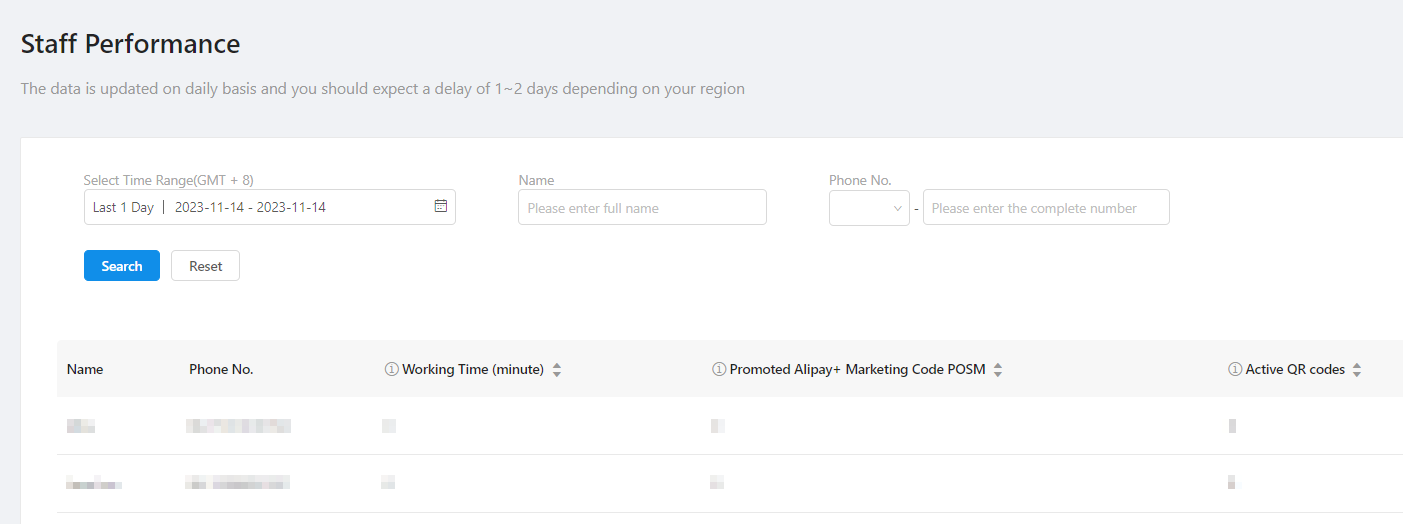
Task: Open the calendar icon in date range
Action: point(441,207)
